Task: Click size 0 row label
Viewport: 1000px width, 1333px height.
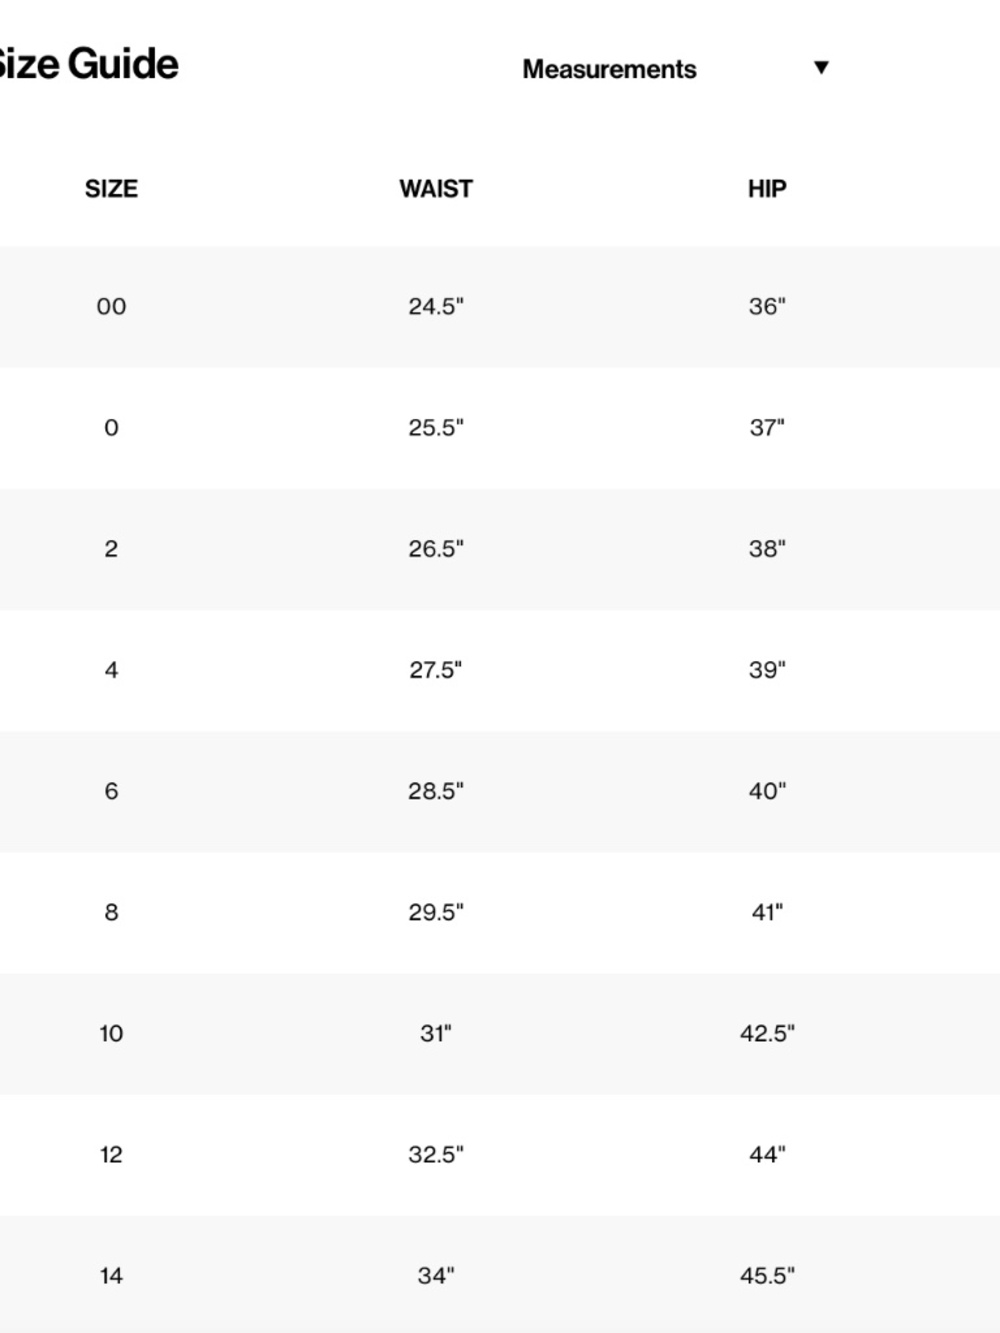Action: [x=111, y=428]
